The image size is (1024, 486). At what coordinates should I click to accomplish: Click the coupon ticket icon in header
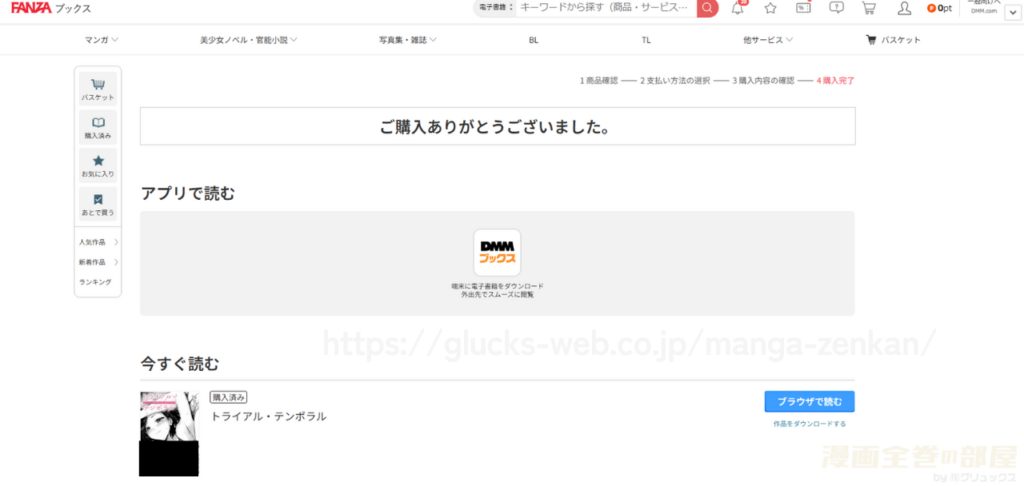click(803, 8)
